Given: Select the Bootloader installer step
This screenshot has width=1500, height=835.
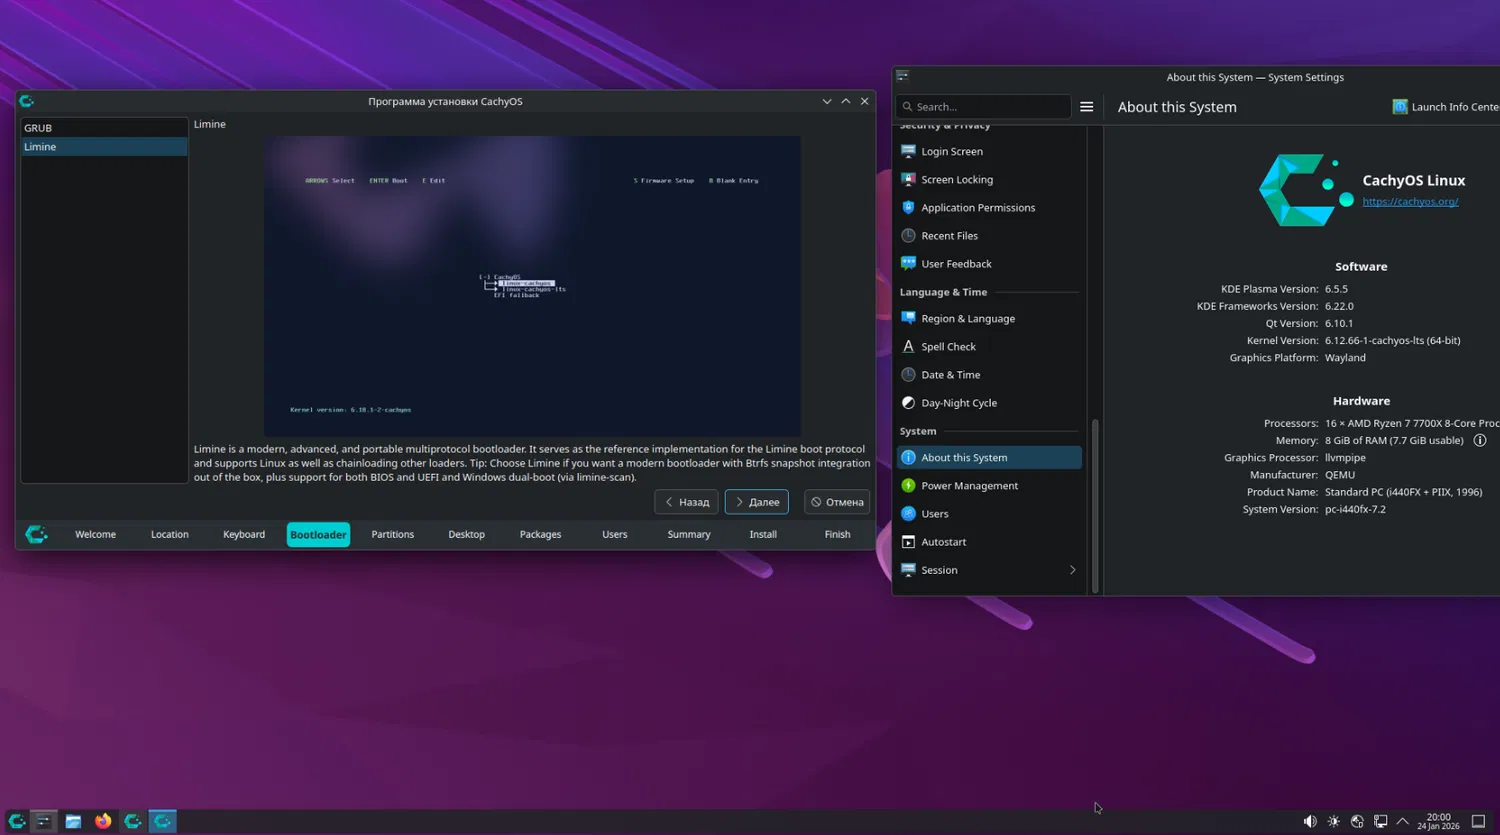Looking at the screenshot, I should coord(318,535).
